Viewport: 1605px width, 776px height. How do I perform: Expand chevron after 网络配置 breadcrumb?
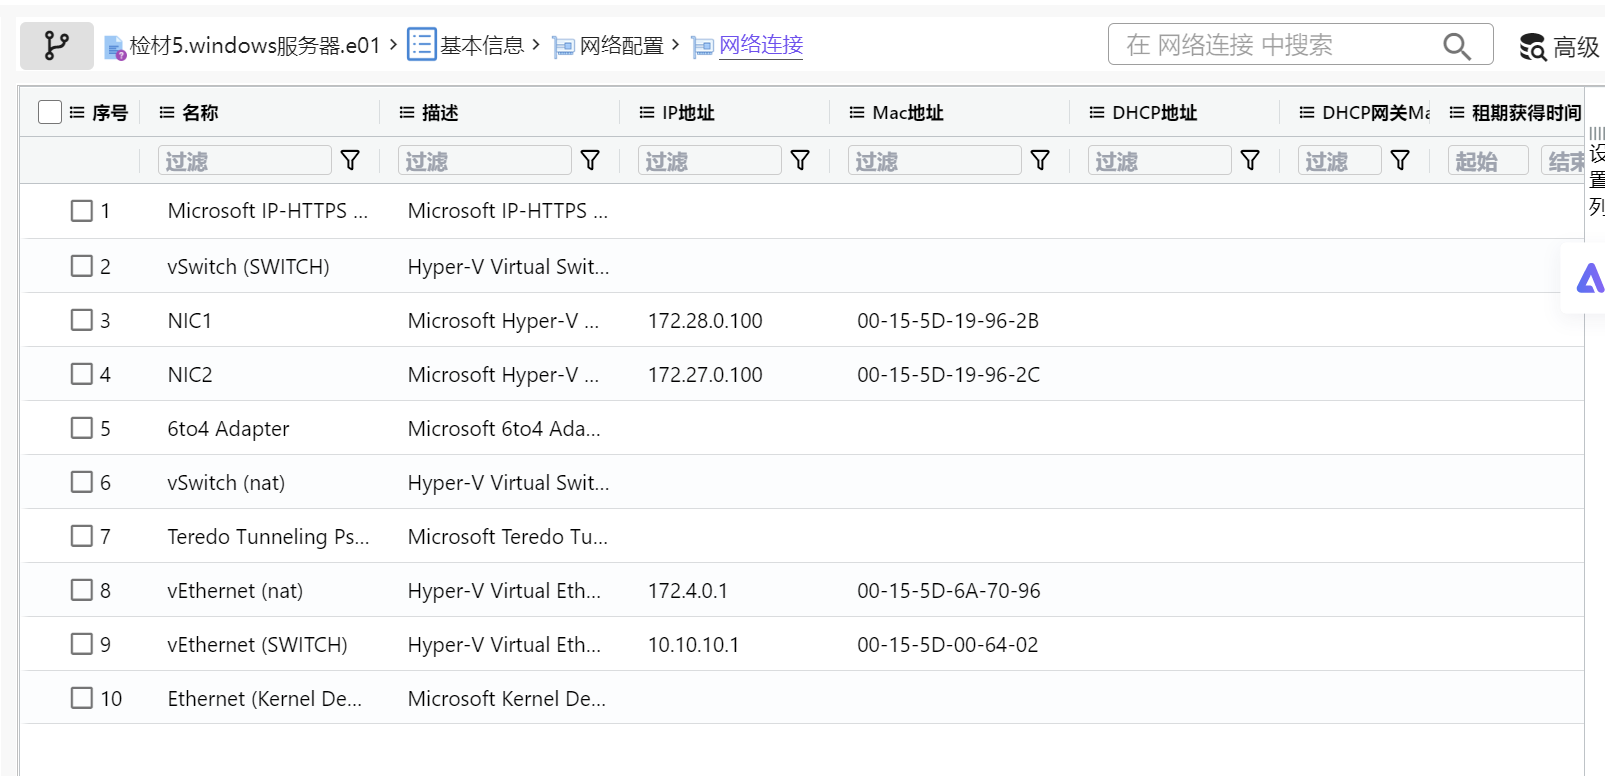point(676,45)
